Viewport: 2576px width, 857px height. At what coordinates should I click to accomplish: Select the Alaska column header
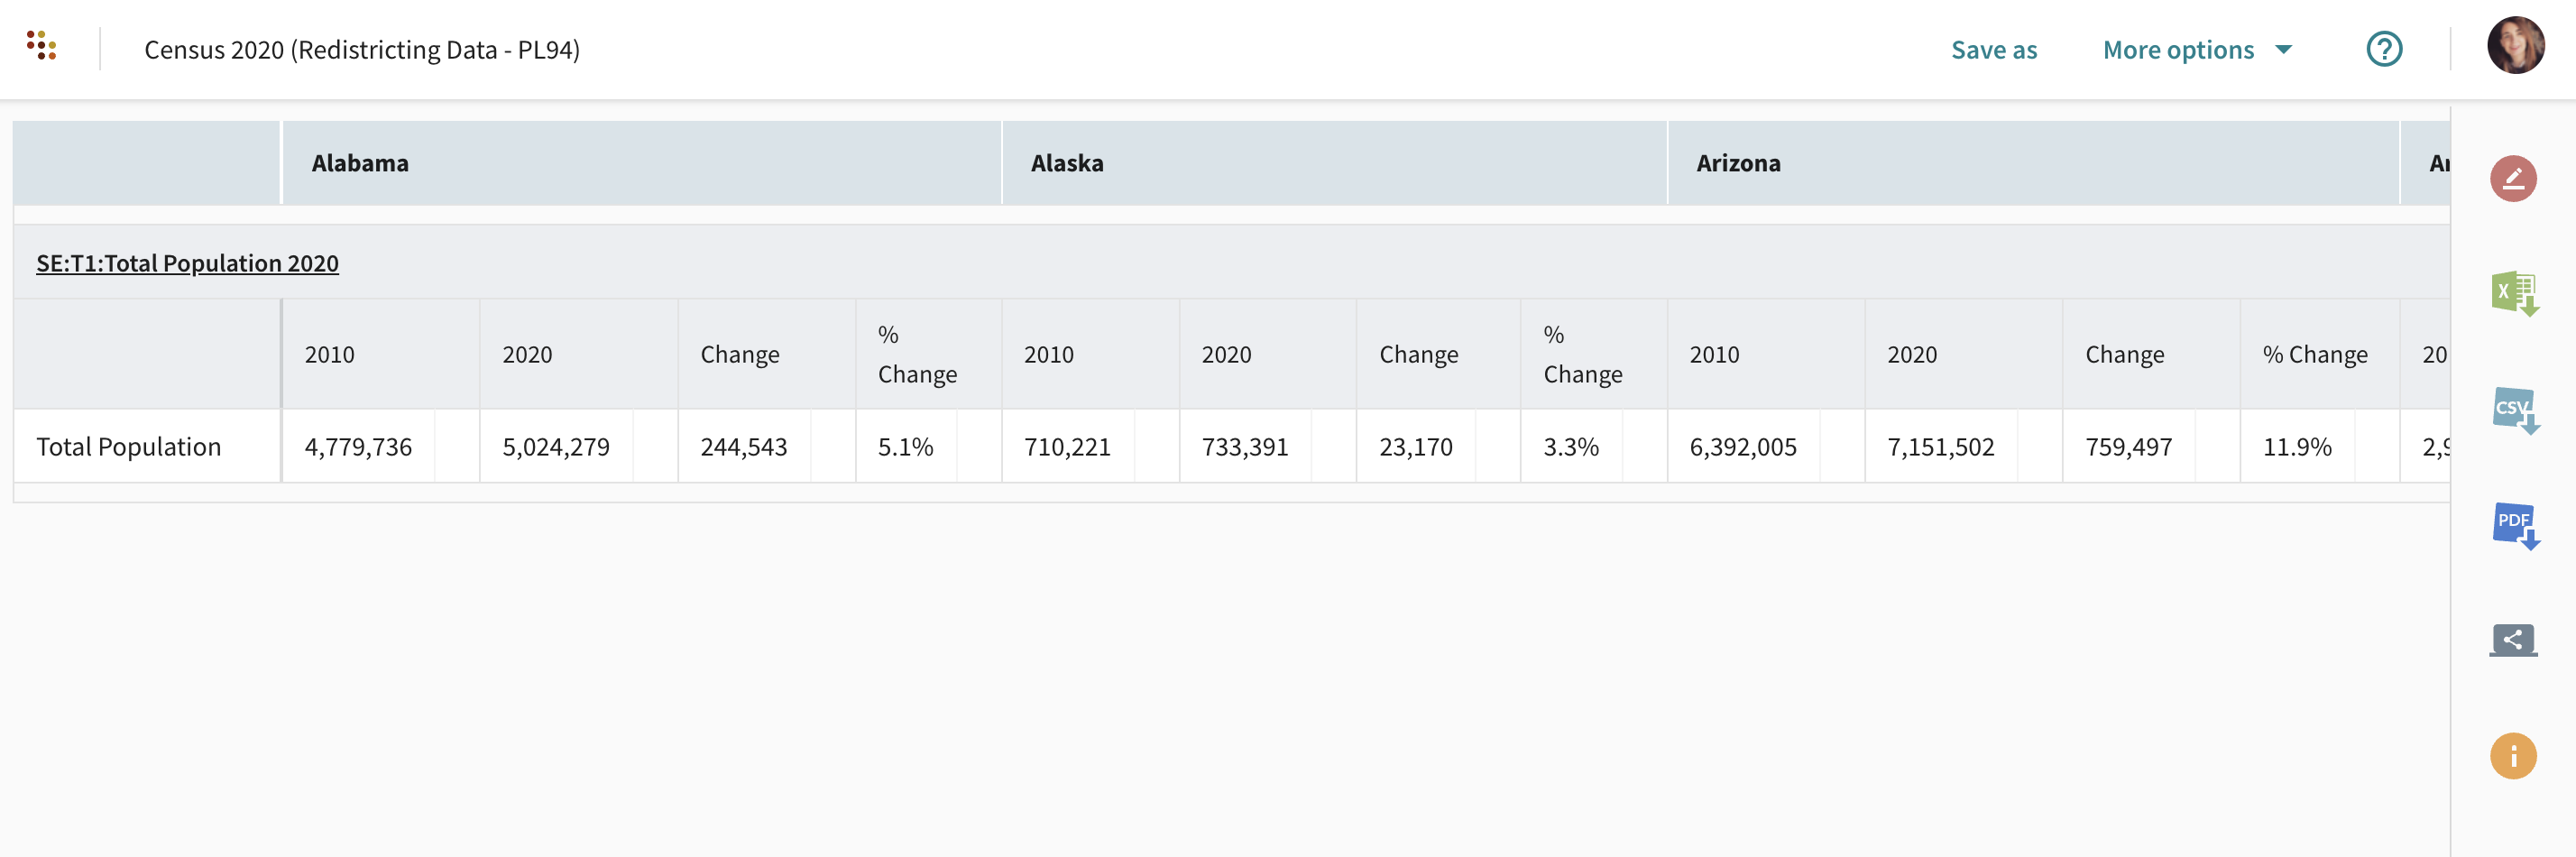click(x=1066, y=163)
